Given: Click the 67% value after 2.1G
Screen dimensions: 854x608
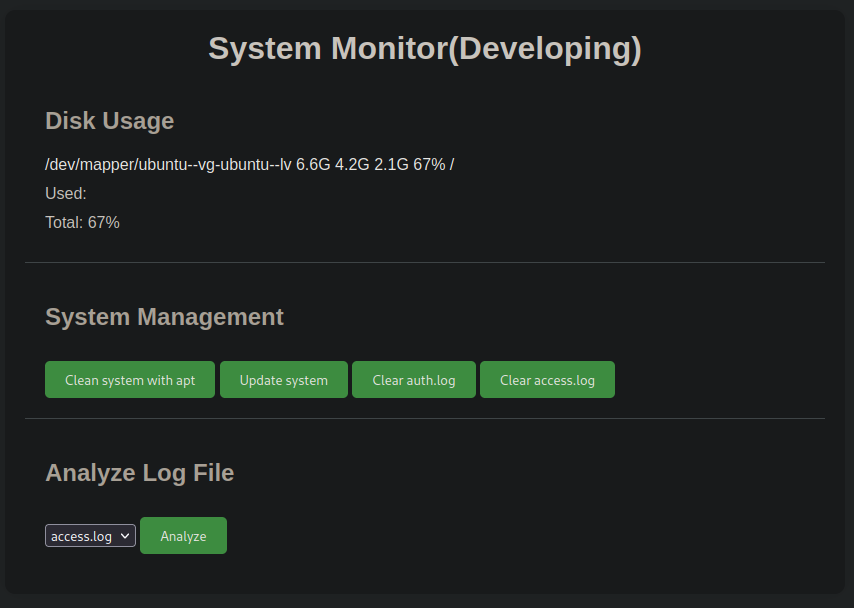Looking at the screenshot, I should point(429,164).
